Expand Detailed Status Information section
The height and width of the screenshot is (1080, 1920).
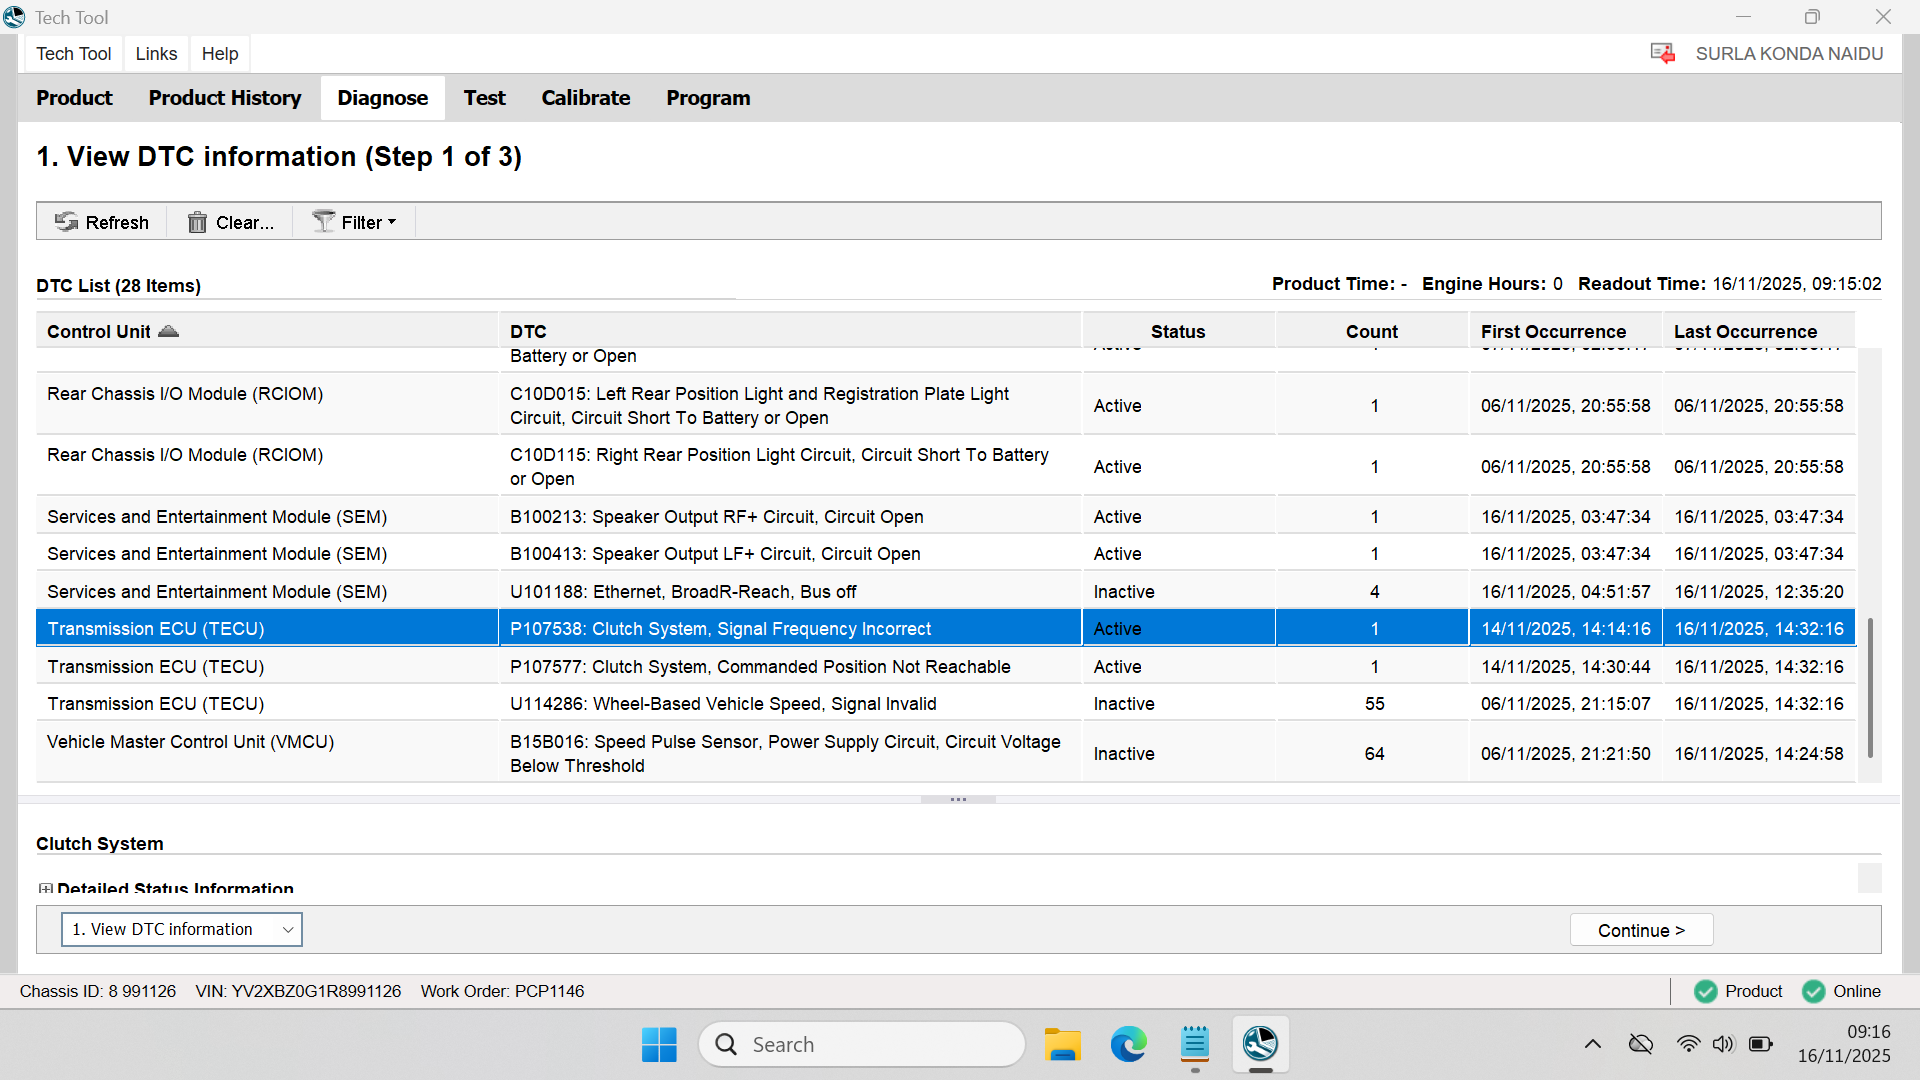click(45, 888)
